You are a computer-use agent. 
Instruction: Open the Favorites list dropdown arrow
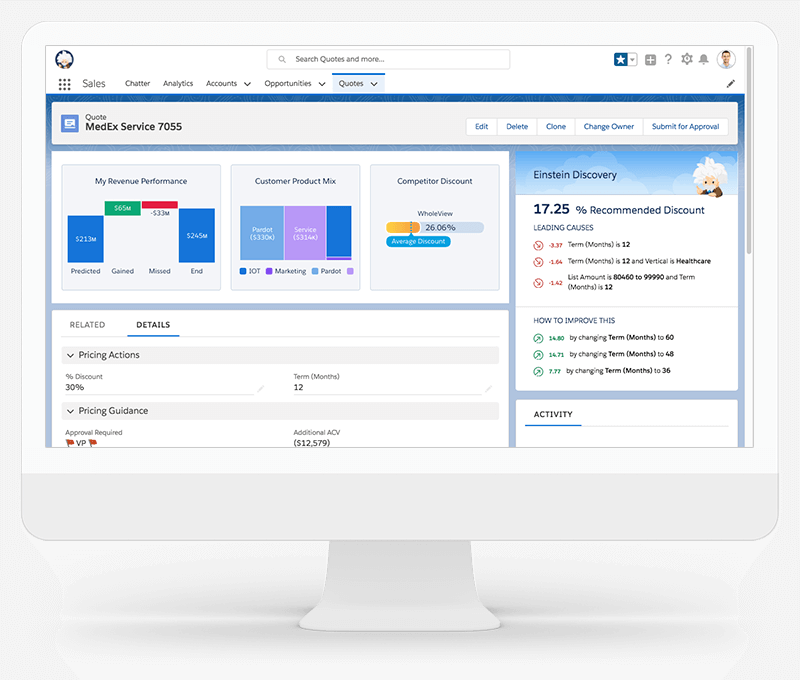[x=633, y=60]
